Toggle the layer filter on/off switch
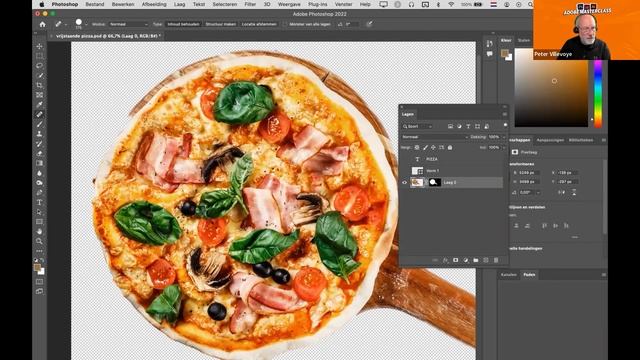This screenshot has height=360, width=640. [x=505, y=125]
